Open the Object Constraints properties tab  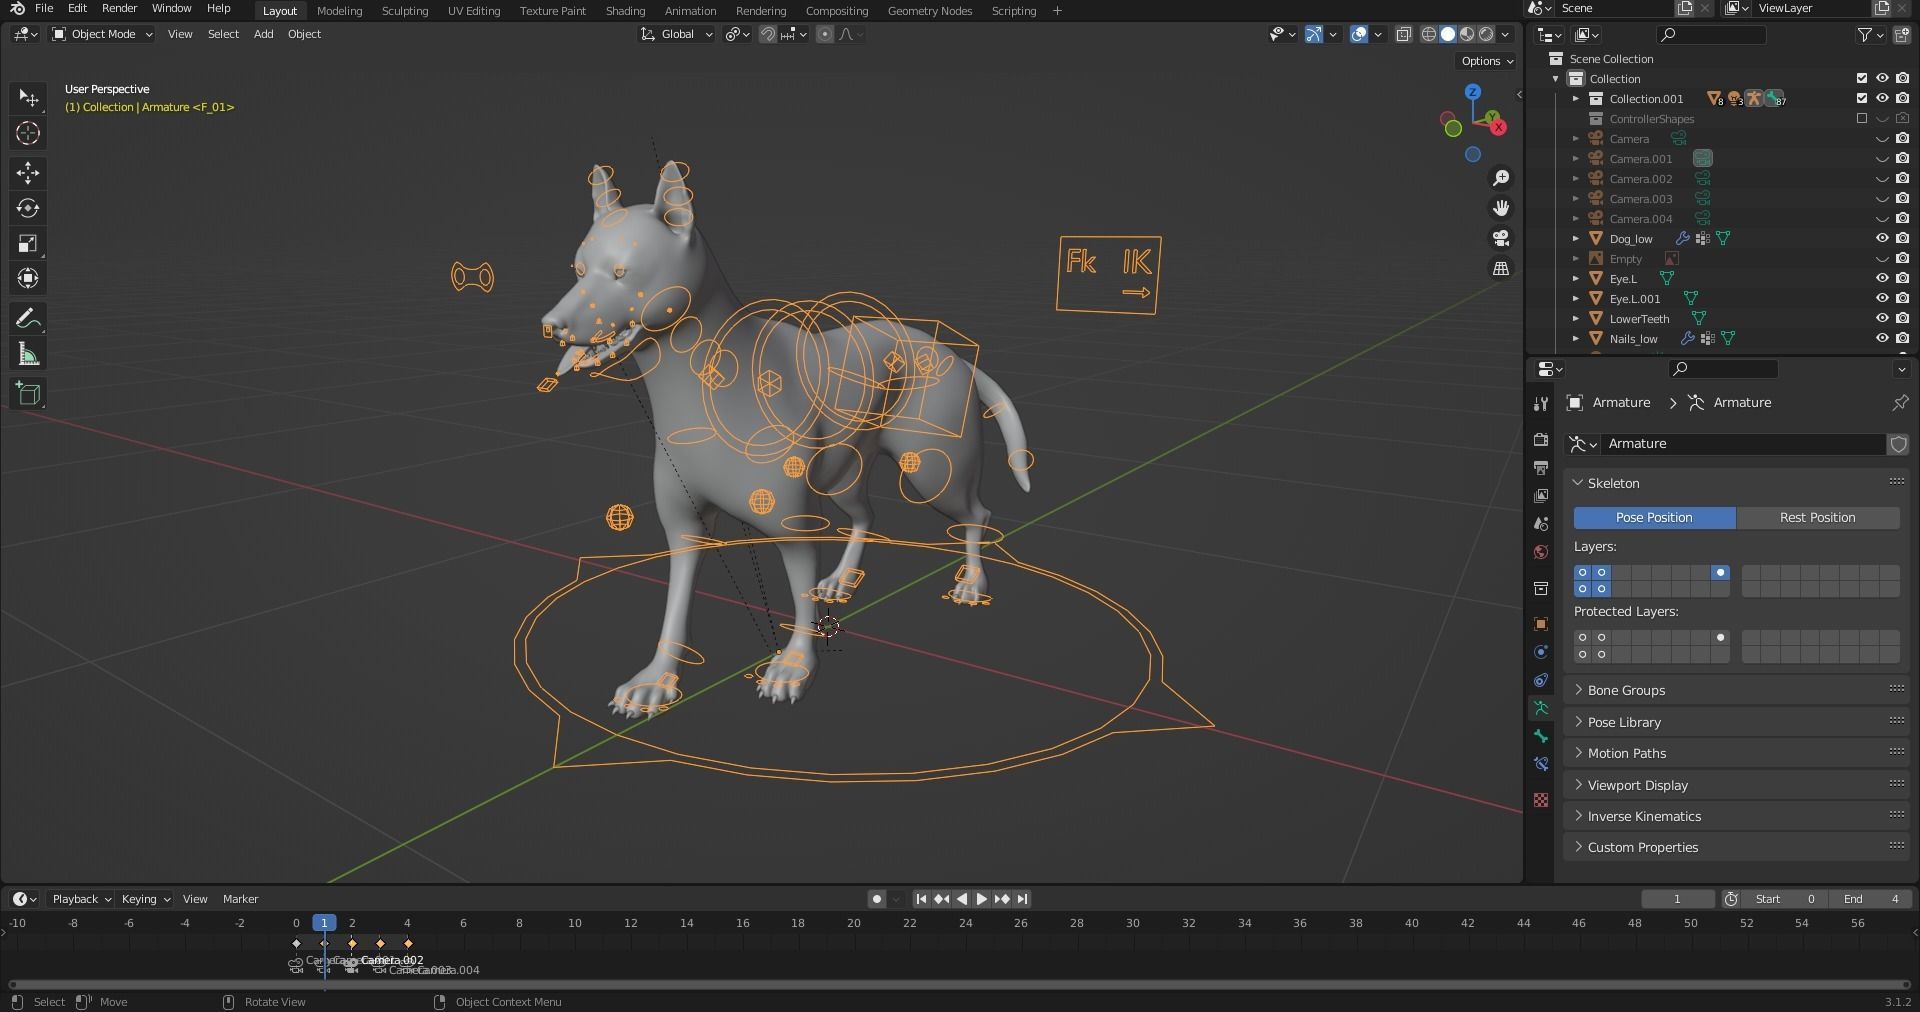coord(1541,680)
